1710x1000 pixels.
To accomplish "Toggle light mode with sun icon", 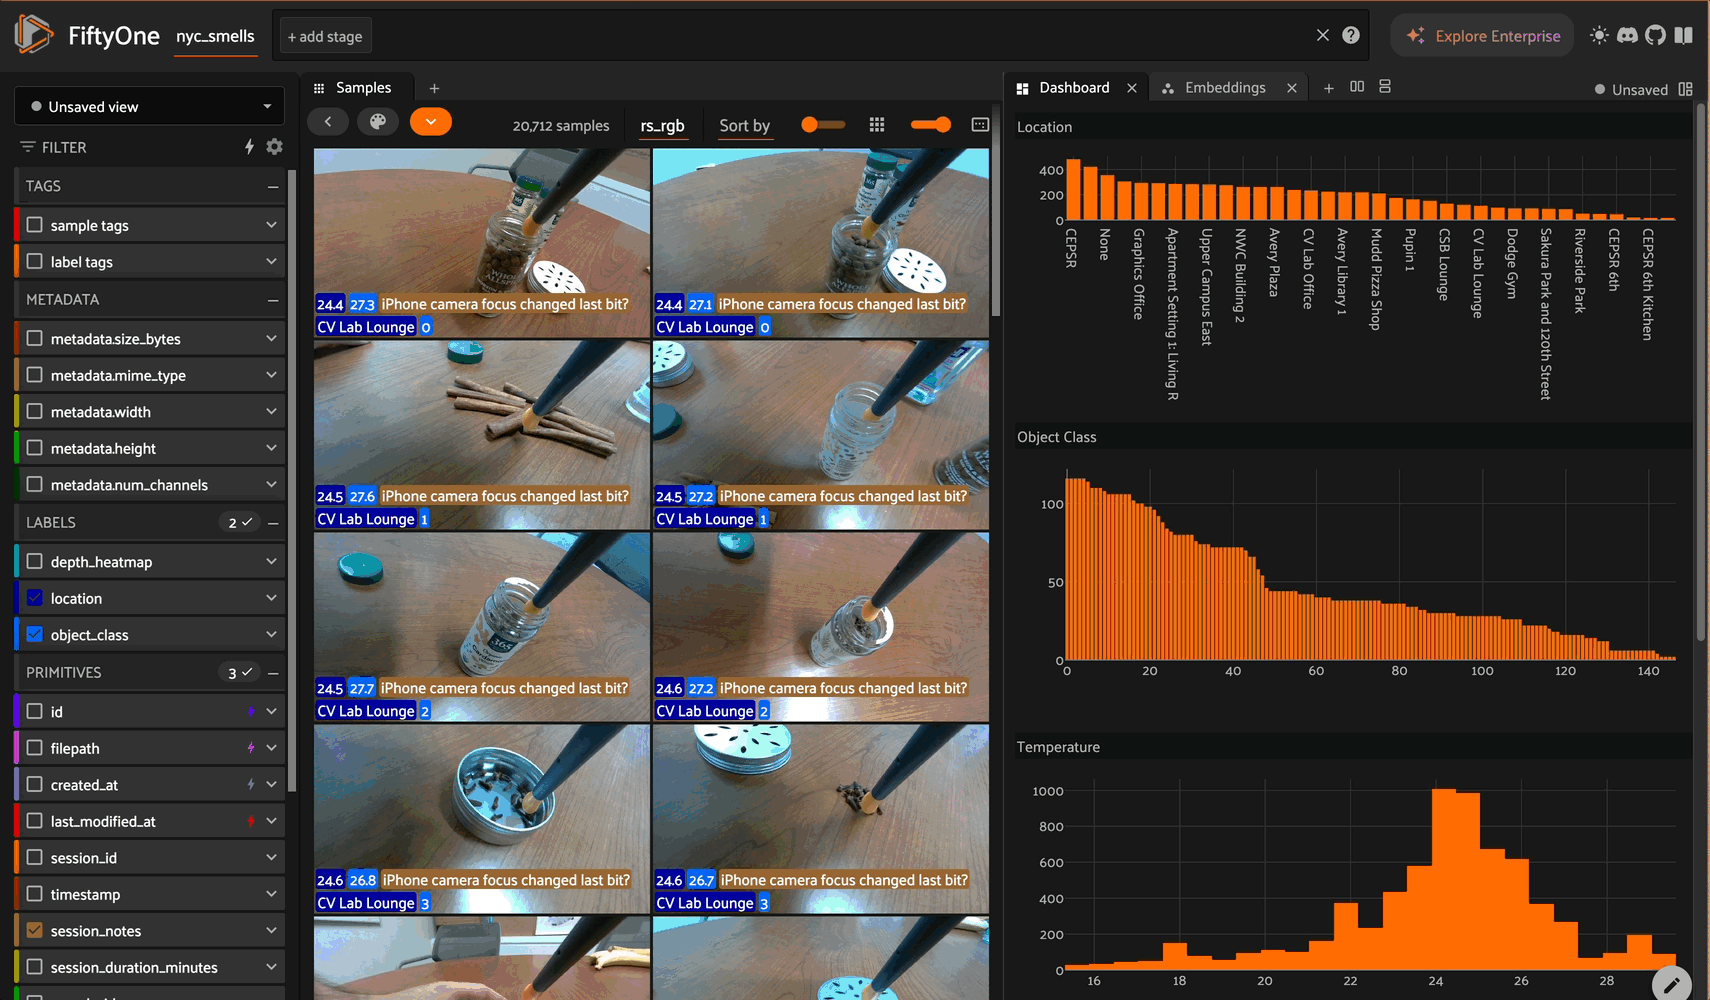I will [1599, 35].
